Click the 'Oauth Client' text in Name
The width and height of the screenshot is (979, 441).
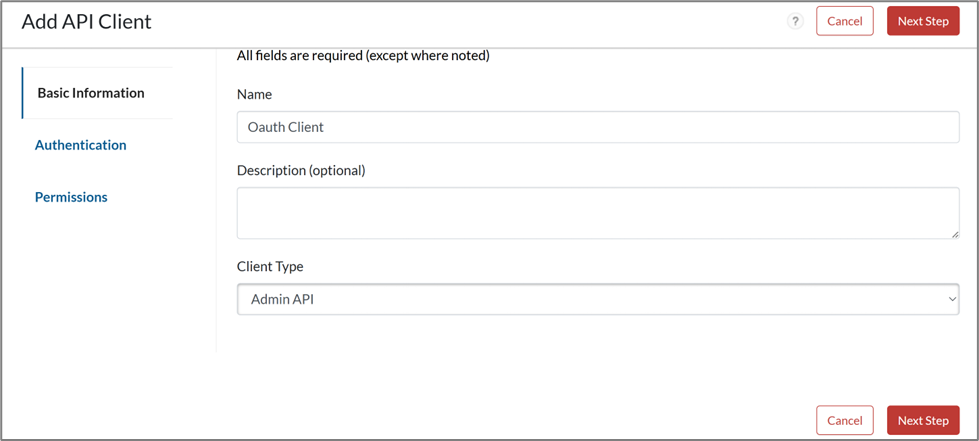tap(286, 127)
